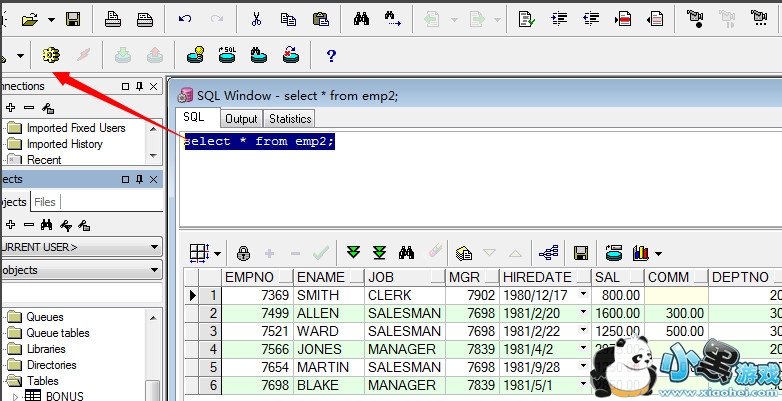Pin the Connections panel
782x401 pixels.
pos(140,87)
